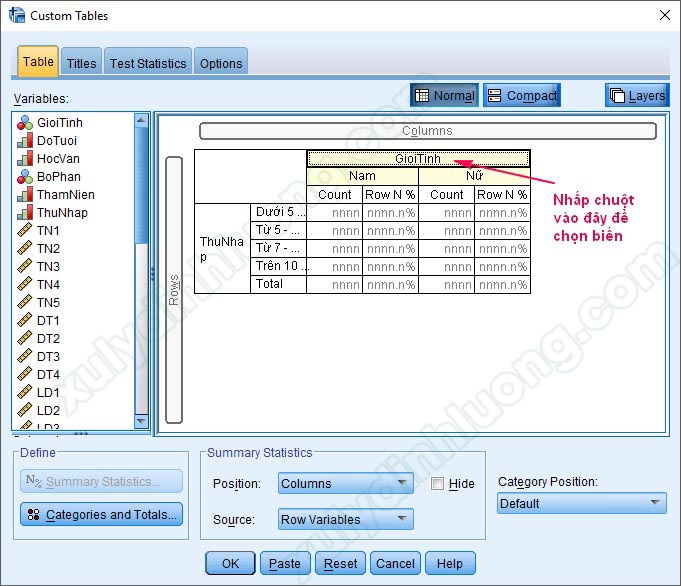
Task: Click the DT2 scale ruler icon
Action: tap(25, 338)
